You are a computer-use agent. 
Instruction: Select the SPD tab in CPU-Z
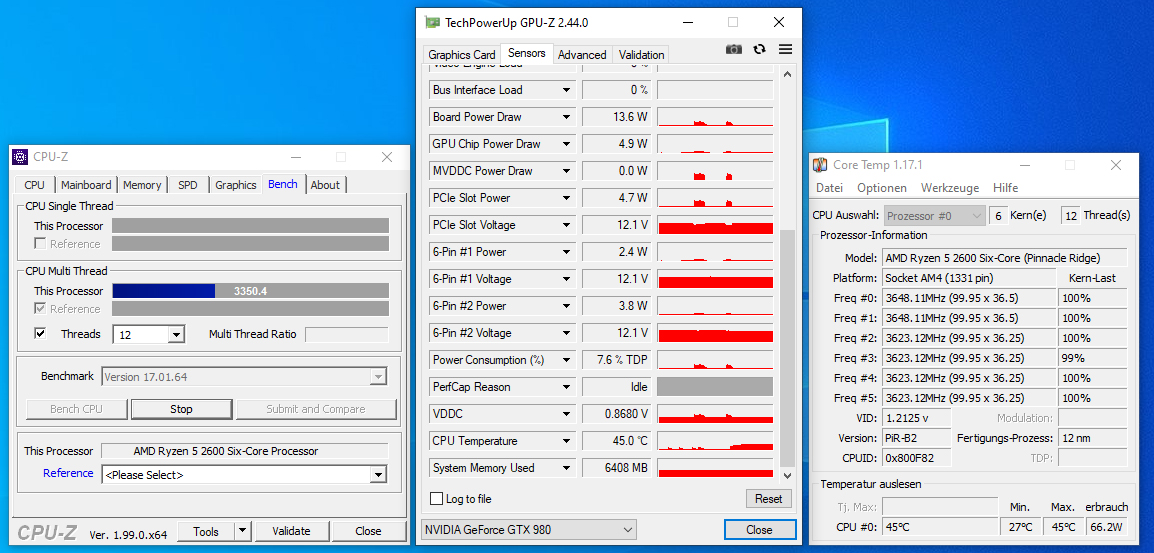(x=188, y=185)
